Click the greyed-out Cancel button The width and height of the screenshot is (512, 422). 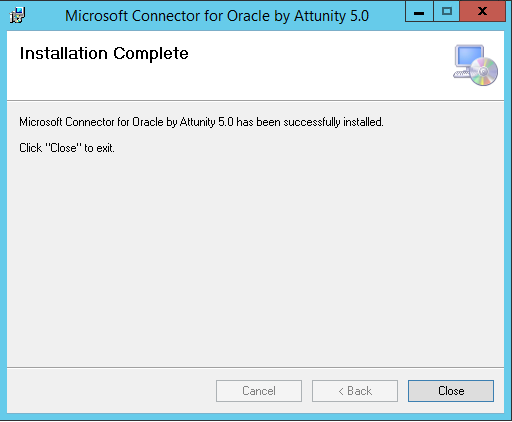[x=259, y=391]
